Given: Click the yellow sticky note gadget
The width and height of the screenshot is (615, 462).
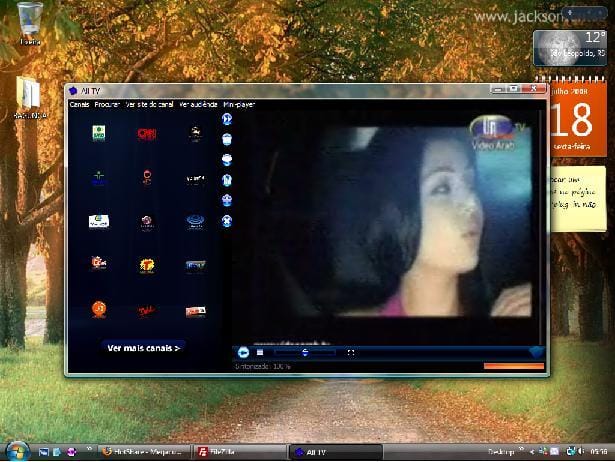Looking at the screenshot, I should click(x=578, y=199).
